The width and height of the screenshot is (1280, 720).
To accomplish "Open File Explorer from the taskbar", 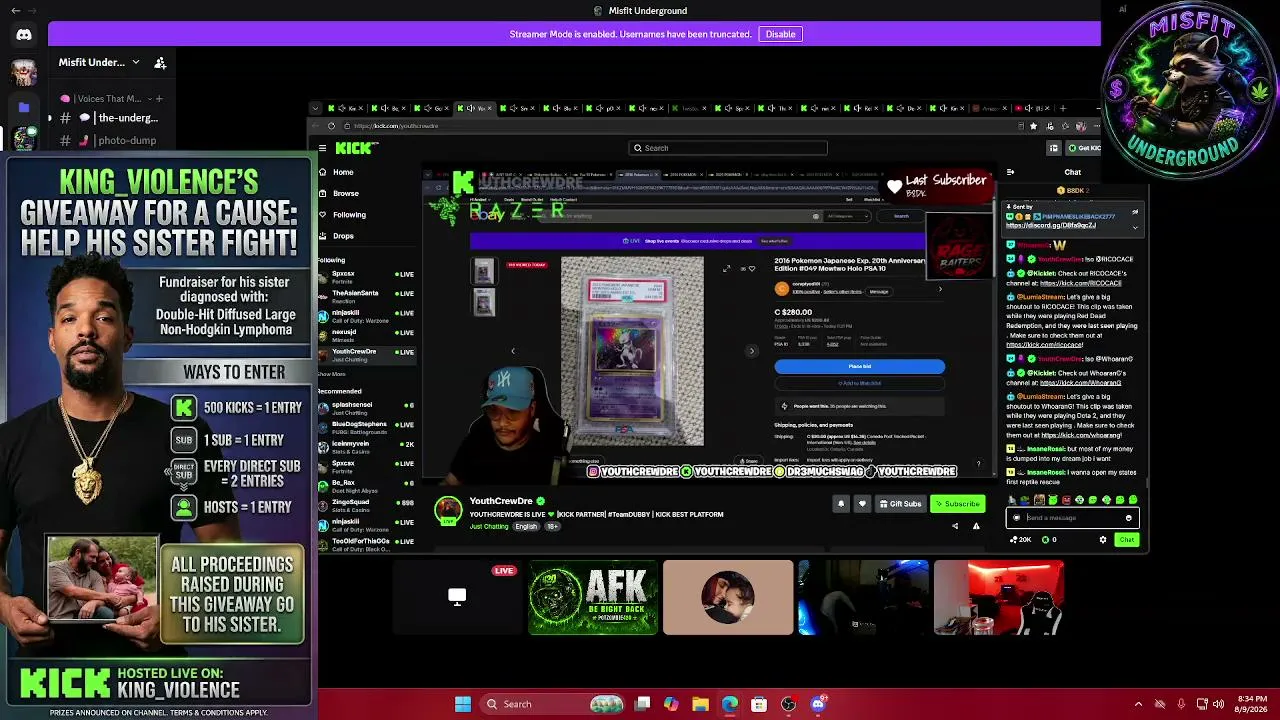I will coord(700,704).
